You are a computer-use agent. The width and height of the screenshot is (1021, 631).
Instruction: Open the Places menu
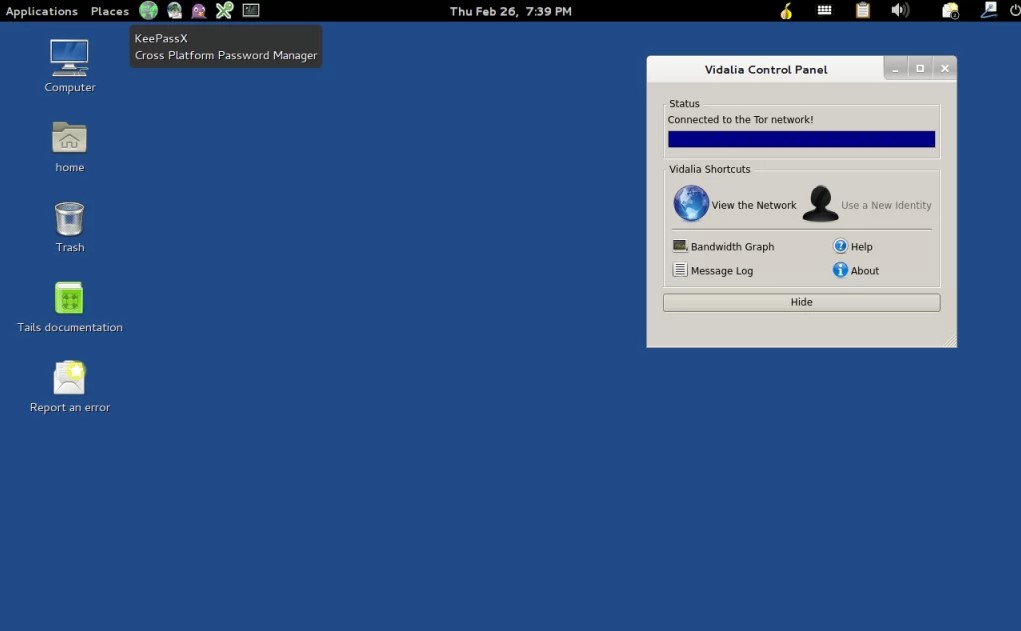[109, 11]
